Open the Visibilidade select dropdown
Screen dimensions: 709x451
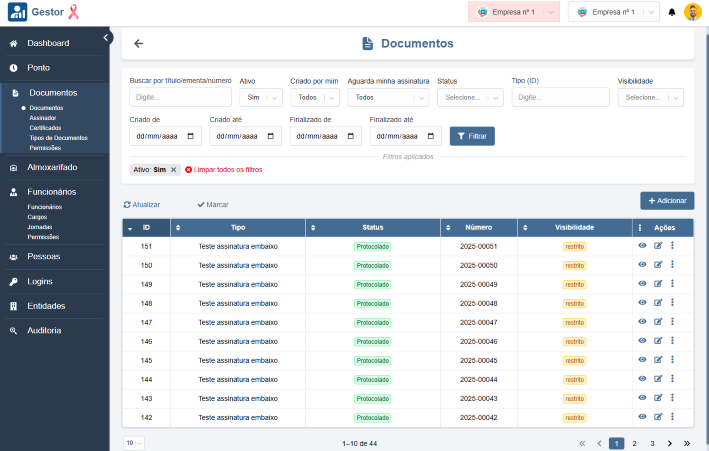(650, 97)
